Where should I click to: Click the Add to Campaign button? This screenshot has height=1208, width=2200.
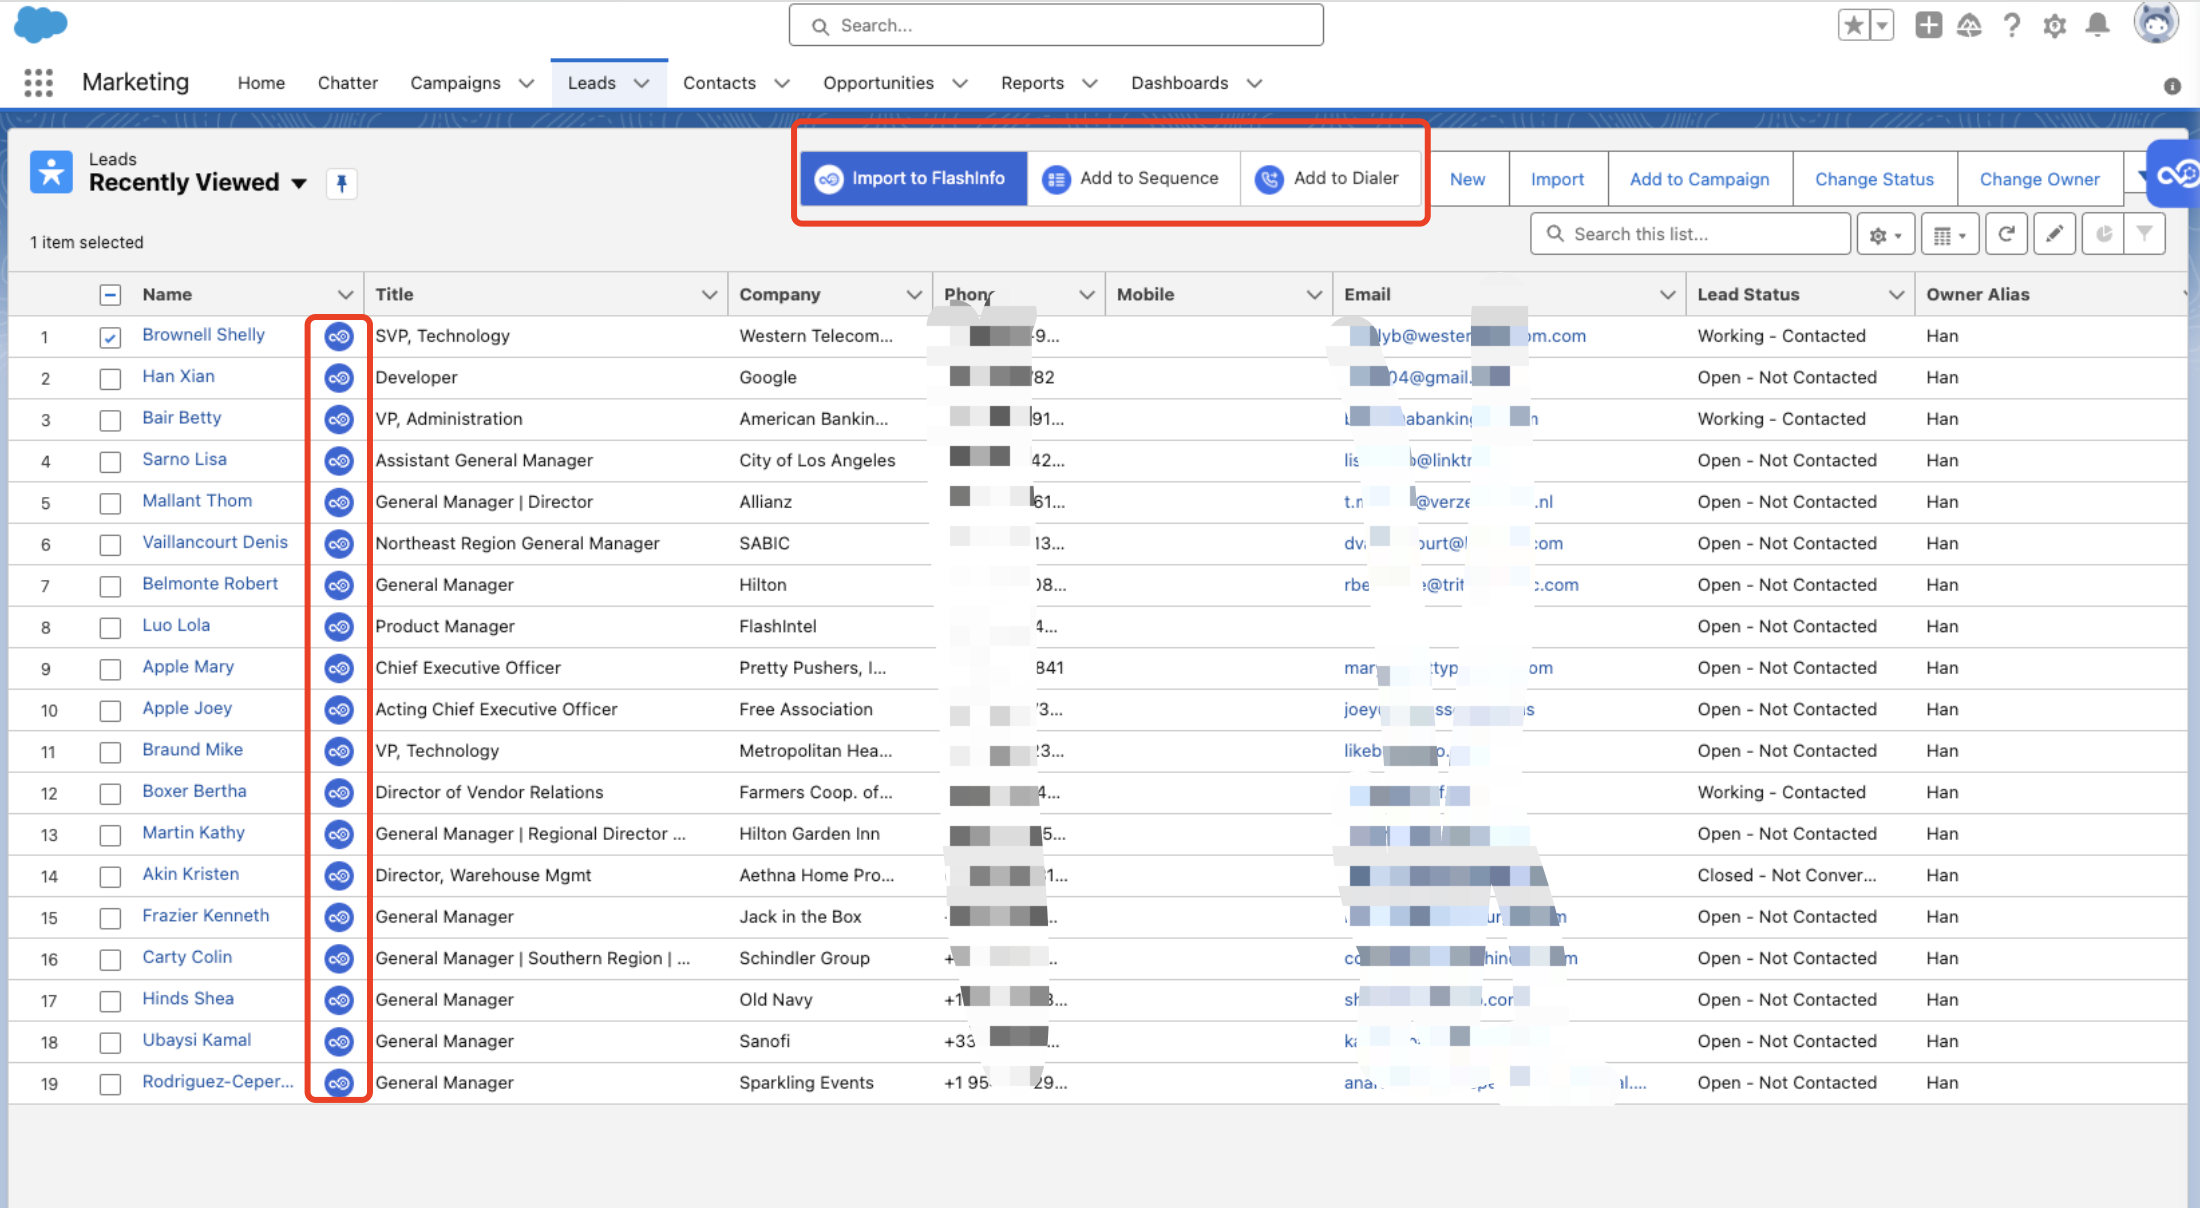(x=1699, y=179)
